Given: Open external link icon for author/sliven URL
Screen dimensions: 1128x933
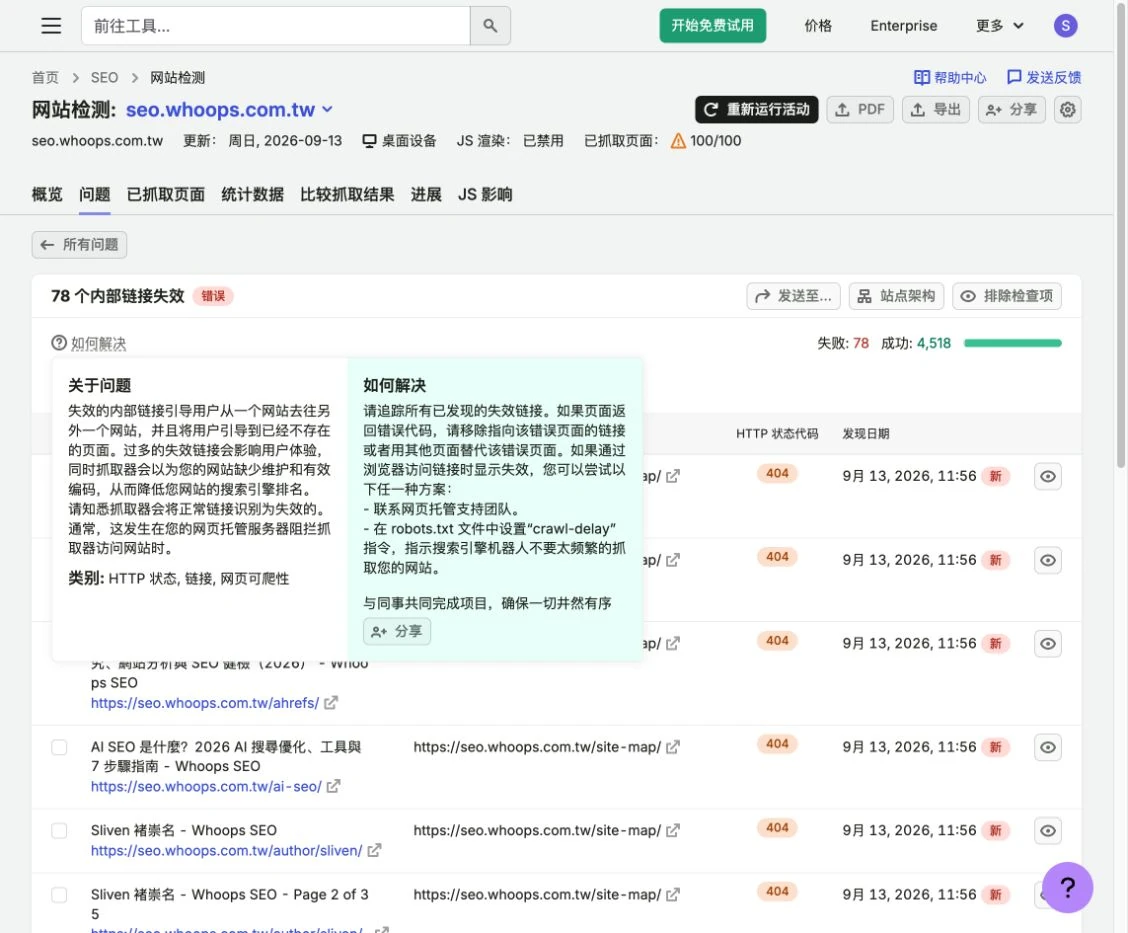Looking at the screenshot, I should pyautogui.click(x=374, y=850).
